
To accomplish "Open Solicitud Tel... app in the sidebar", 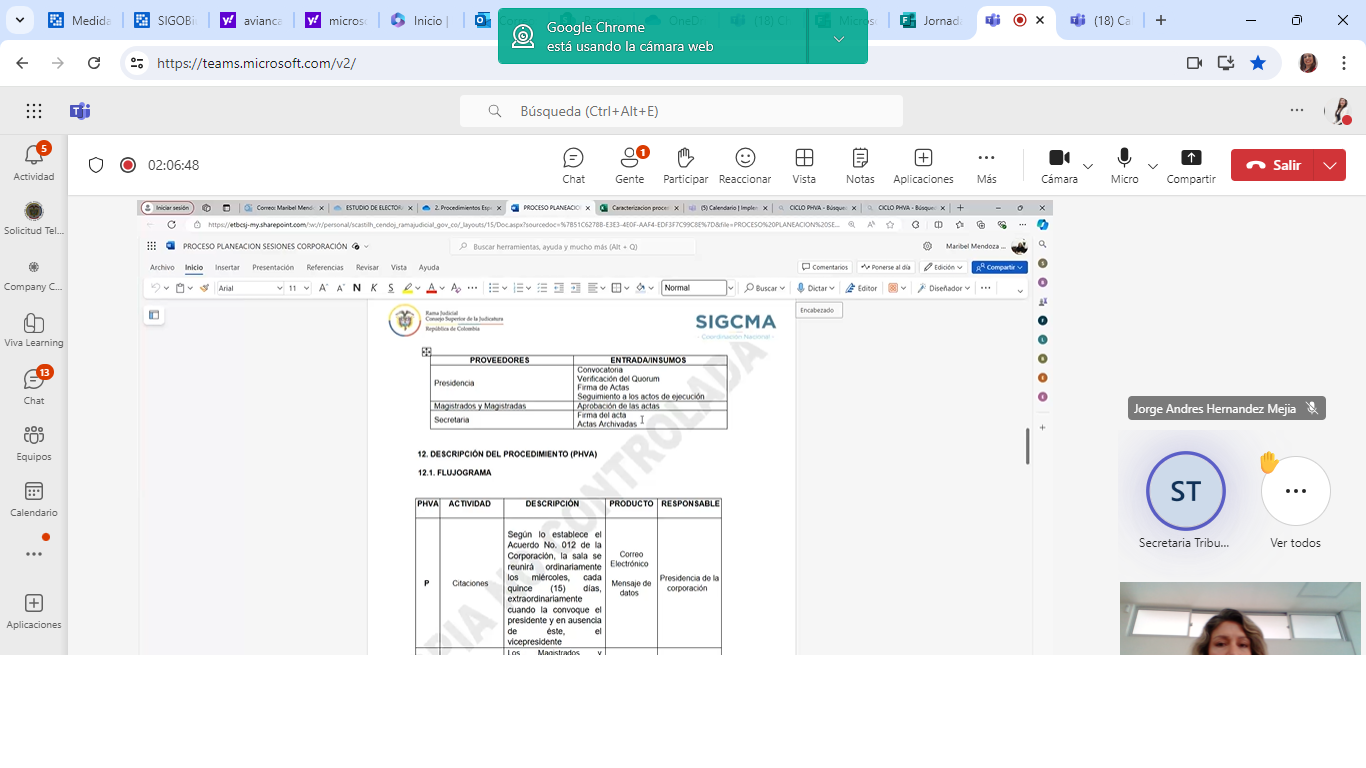I will (34, 218).
